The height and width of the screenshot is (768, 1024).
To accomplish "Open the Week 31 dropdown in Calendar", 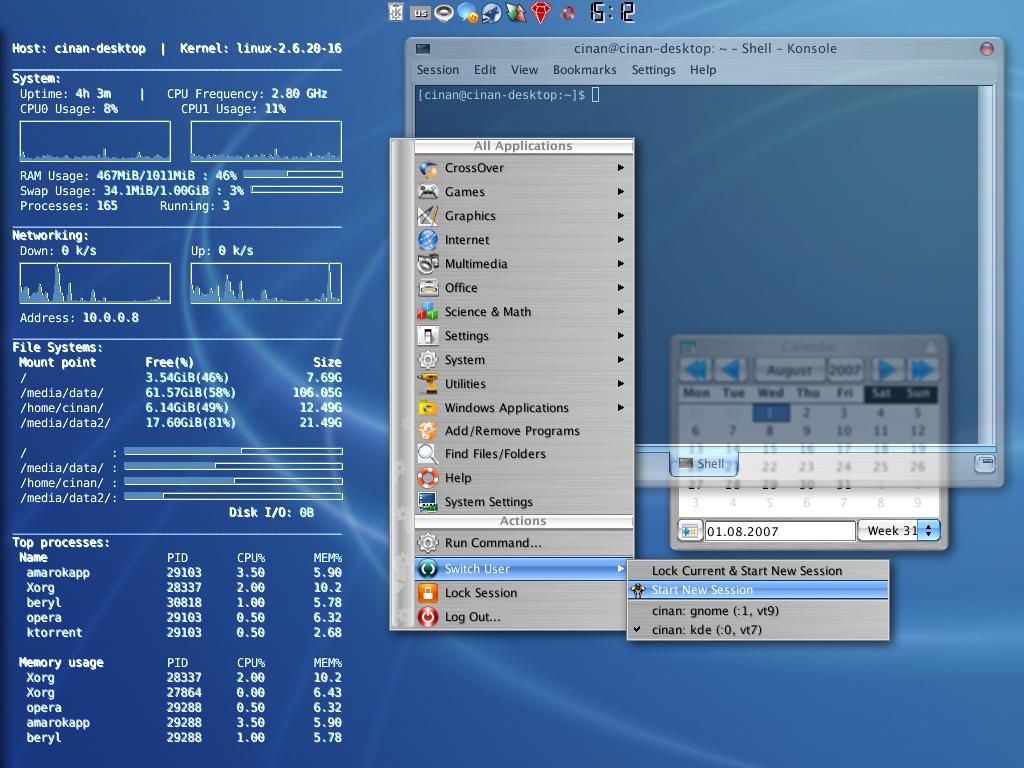I will click(899, 531).
